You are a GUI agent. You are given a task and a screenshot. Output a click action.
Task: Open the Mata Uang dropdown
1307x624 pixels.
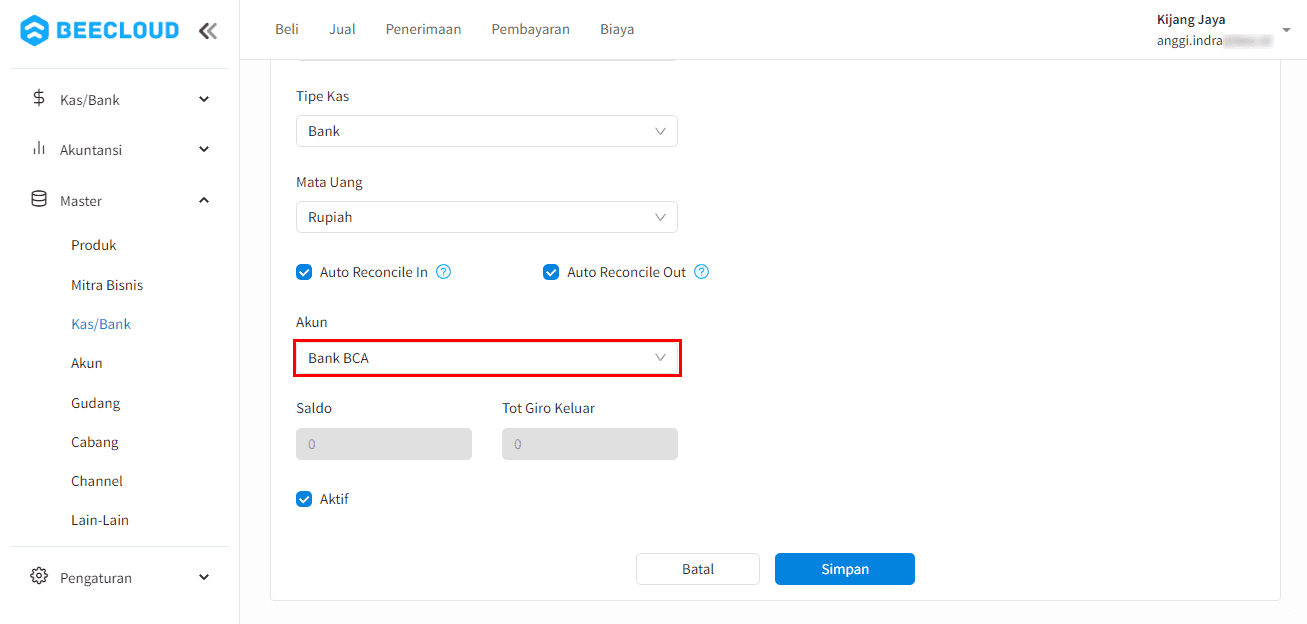486,217
